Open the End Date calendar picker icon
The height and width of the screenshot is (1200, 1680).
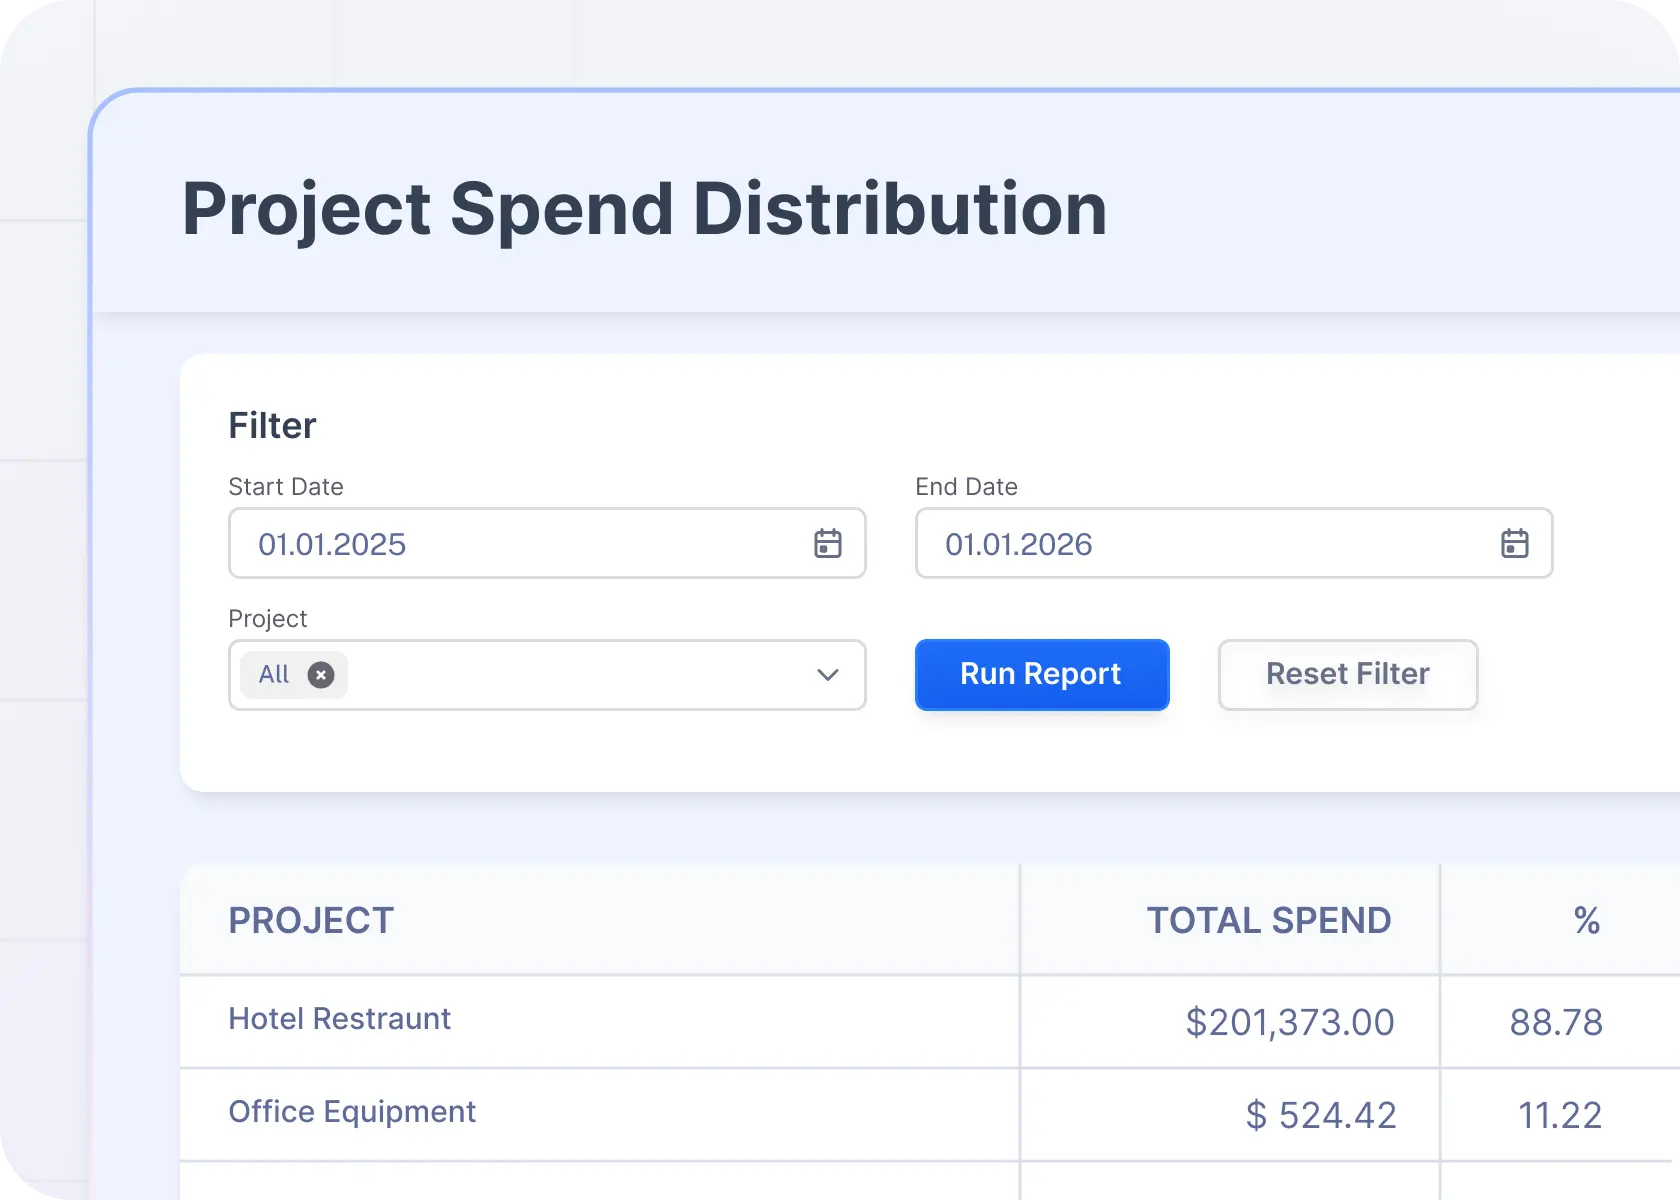tap(1515, 543)
